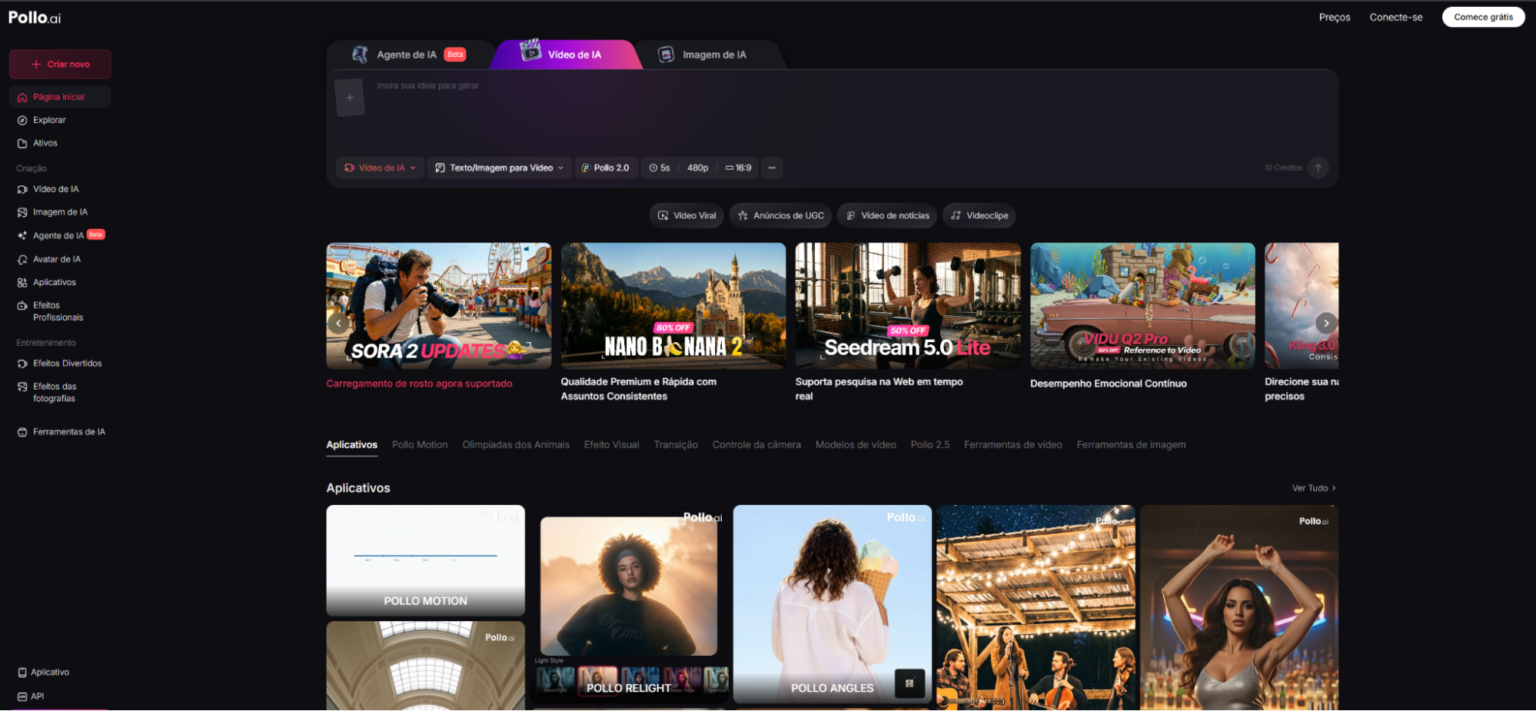Select the Pollo Motion category tab
The height and width of the screenshot is (711, 1536).
(x=419, y=445)
